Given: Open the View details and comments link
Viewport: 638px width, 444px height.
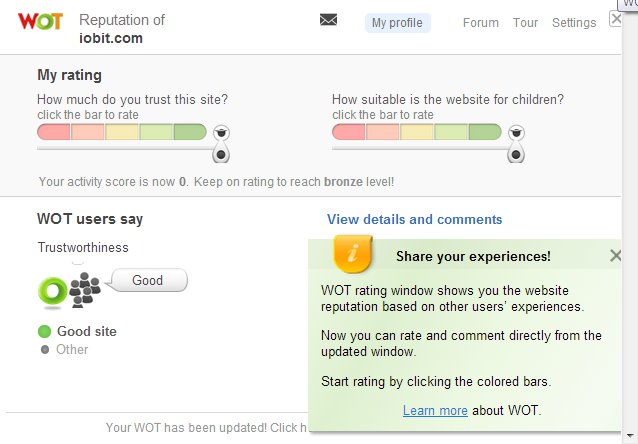Looking at the screenshot, I should click(x=414, y=220).
